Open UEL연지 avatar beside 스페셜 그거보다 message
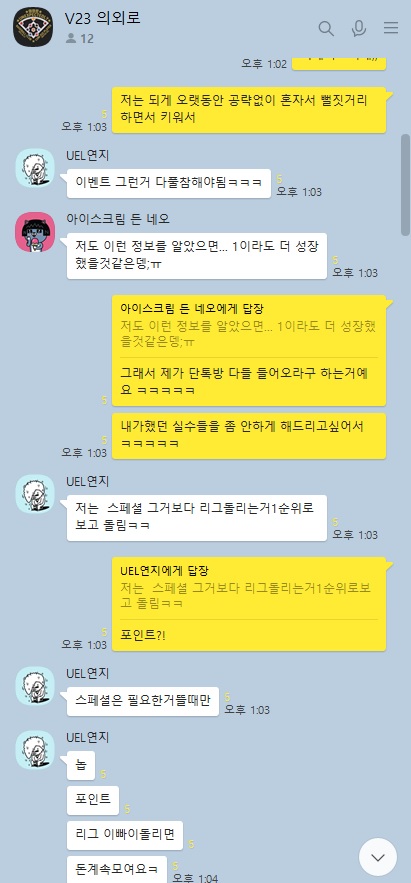The image size is (411, 883). (35, 494)
